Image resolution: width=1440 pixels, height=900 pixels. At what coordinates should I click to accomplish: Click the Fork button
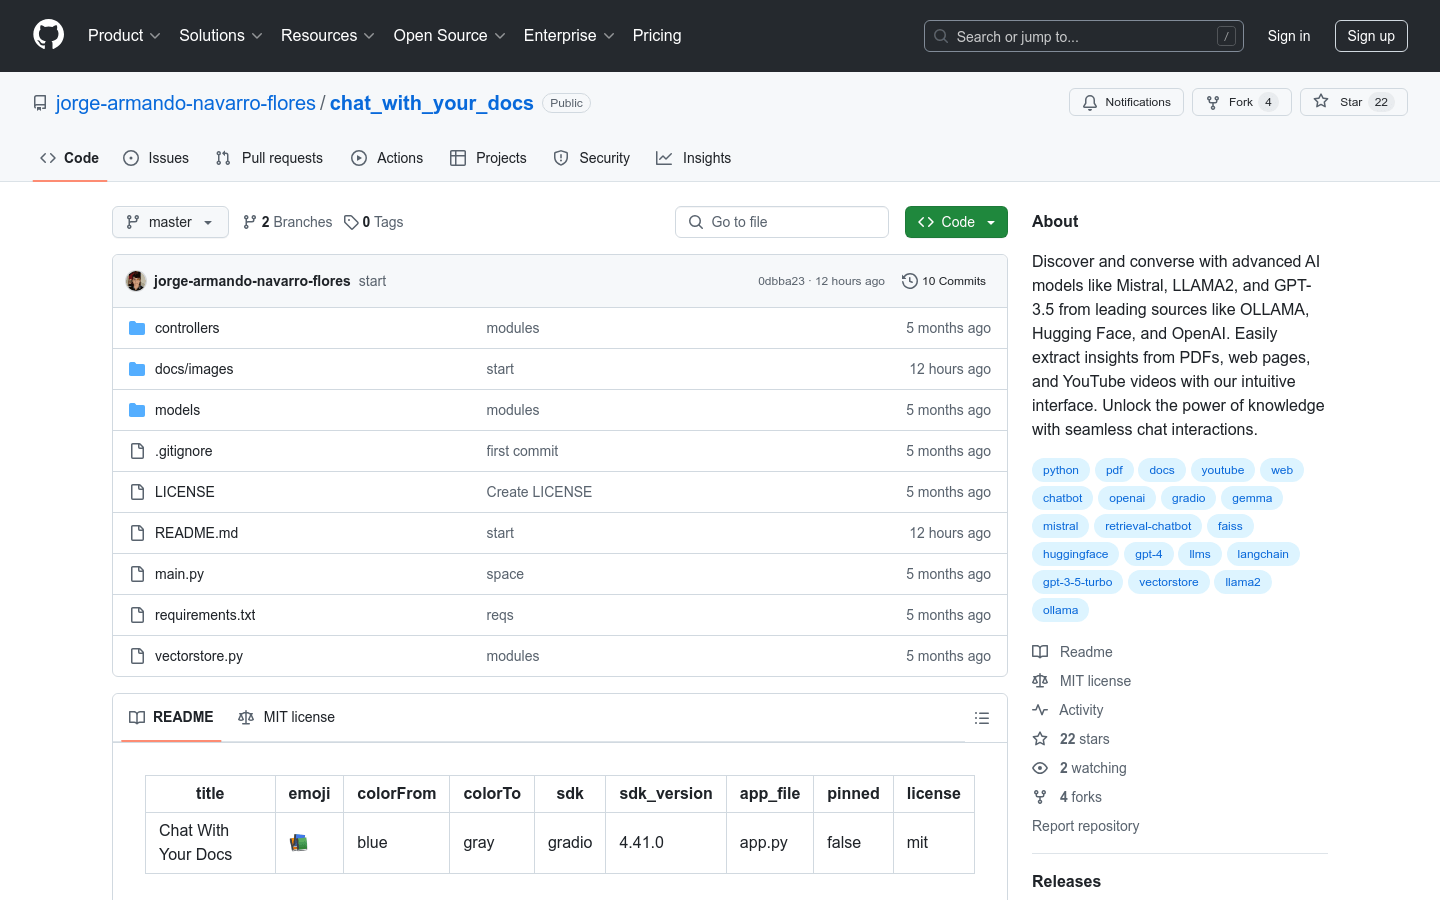tap(1242, 102)
